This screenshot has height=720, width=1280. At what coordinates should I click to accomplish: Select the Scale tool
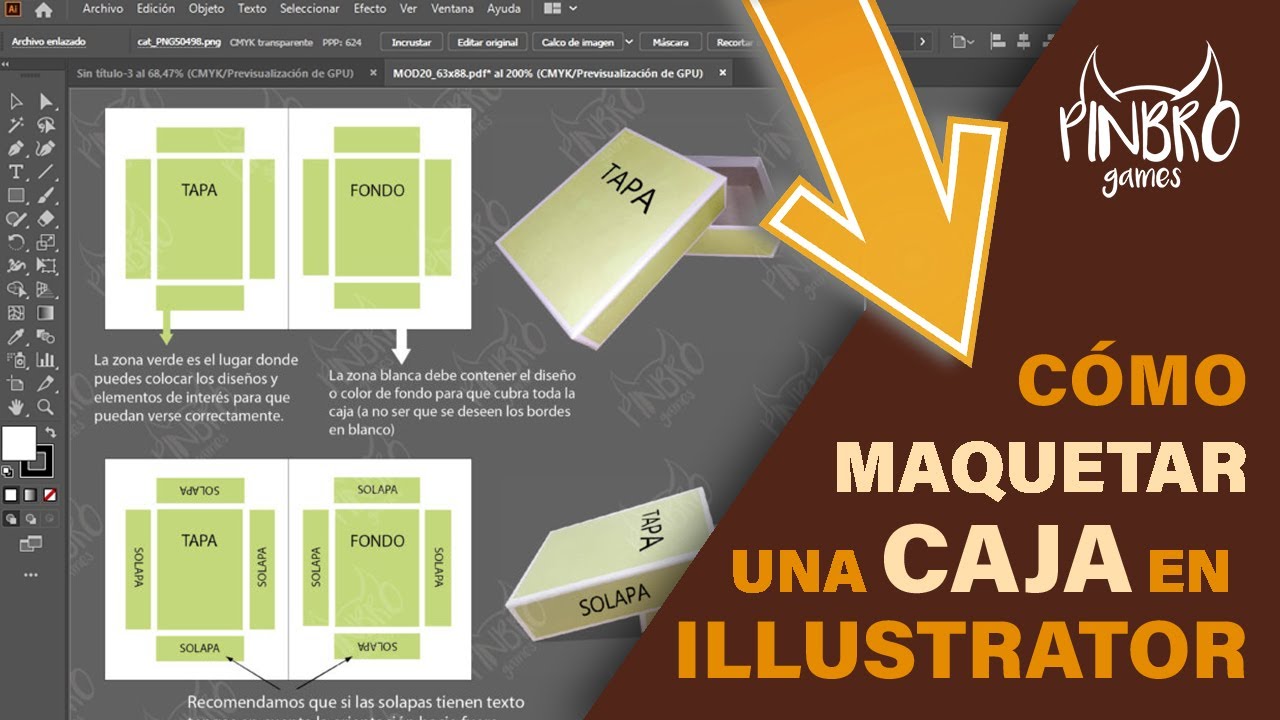45,242
